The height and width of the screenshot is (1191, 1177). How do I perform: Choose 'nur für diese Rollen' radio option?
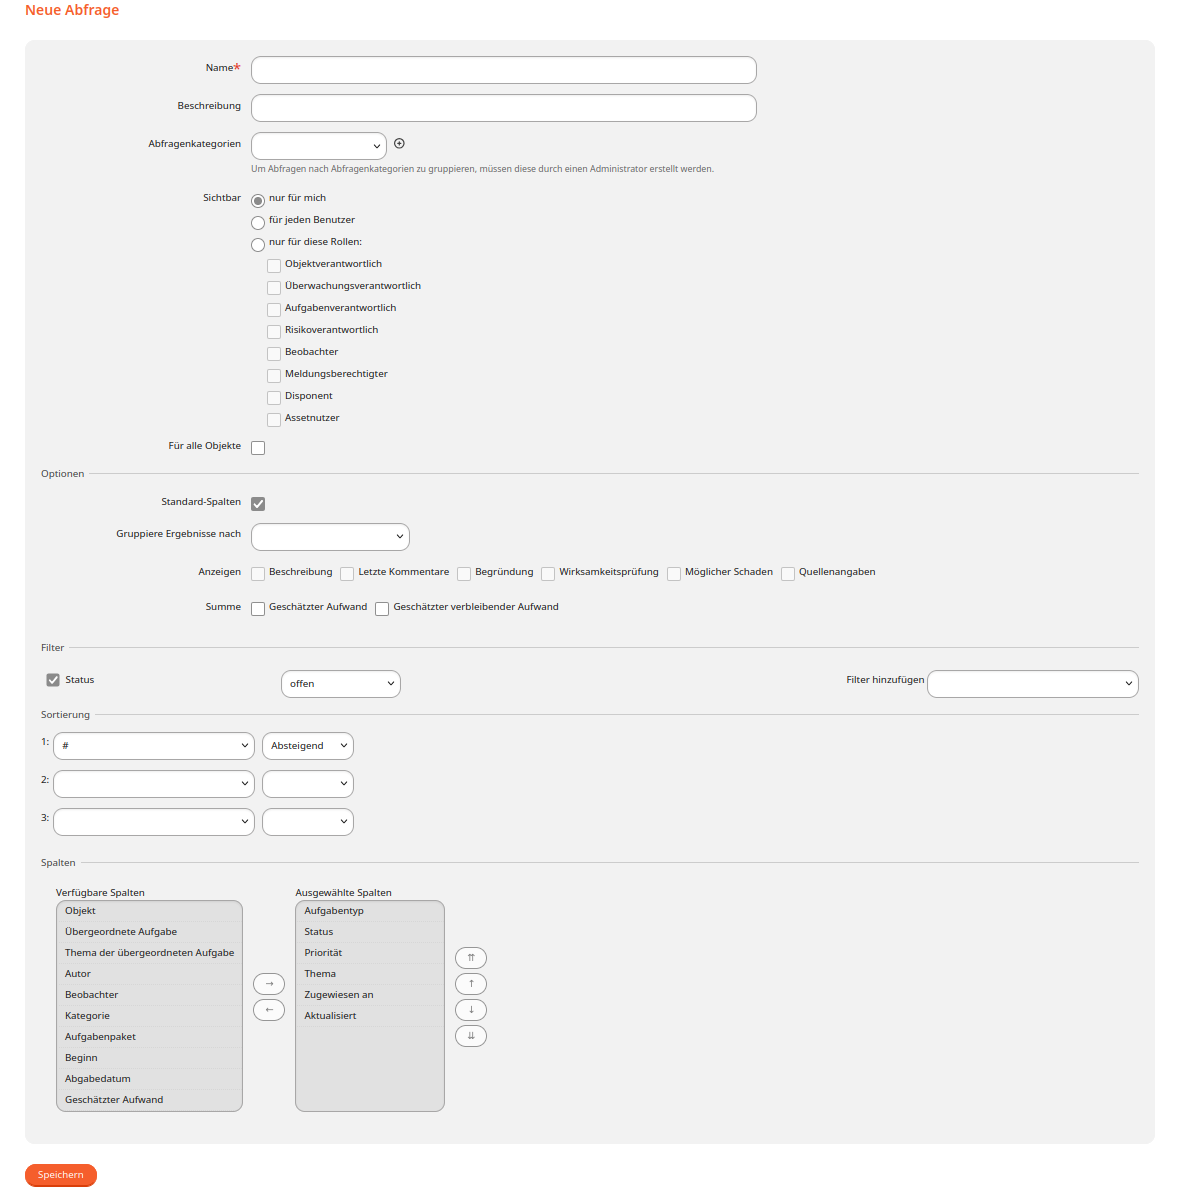pos(258,245)
